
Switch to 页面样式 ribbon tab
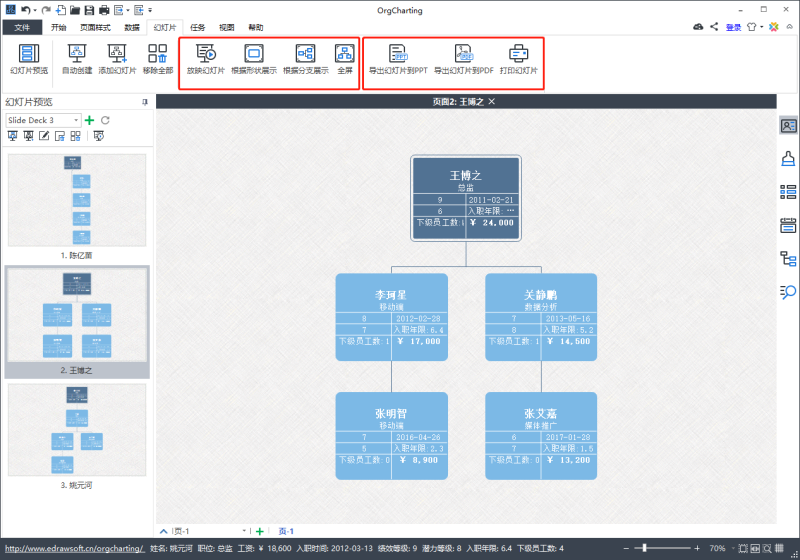(x=95, y=28)
